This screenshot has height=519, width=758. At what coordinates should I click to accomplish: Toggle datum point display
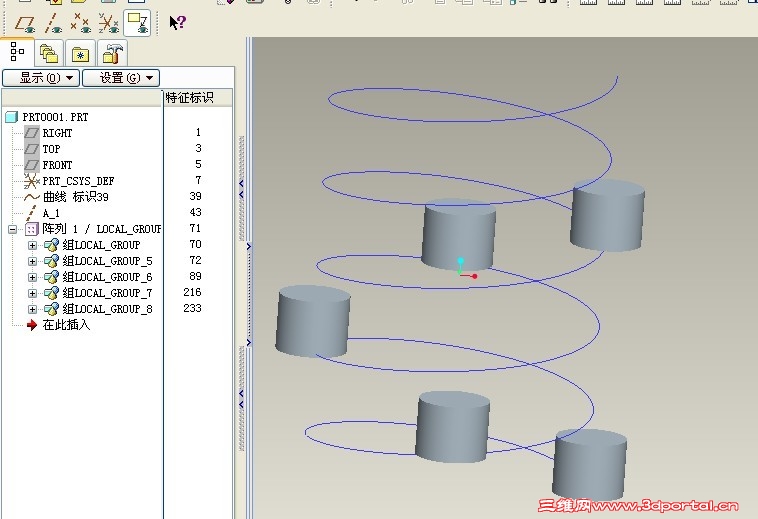click(x=80, y=23)
